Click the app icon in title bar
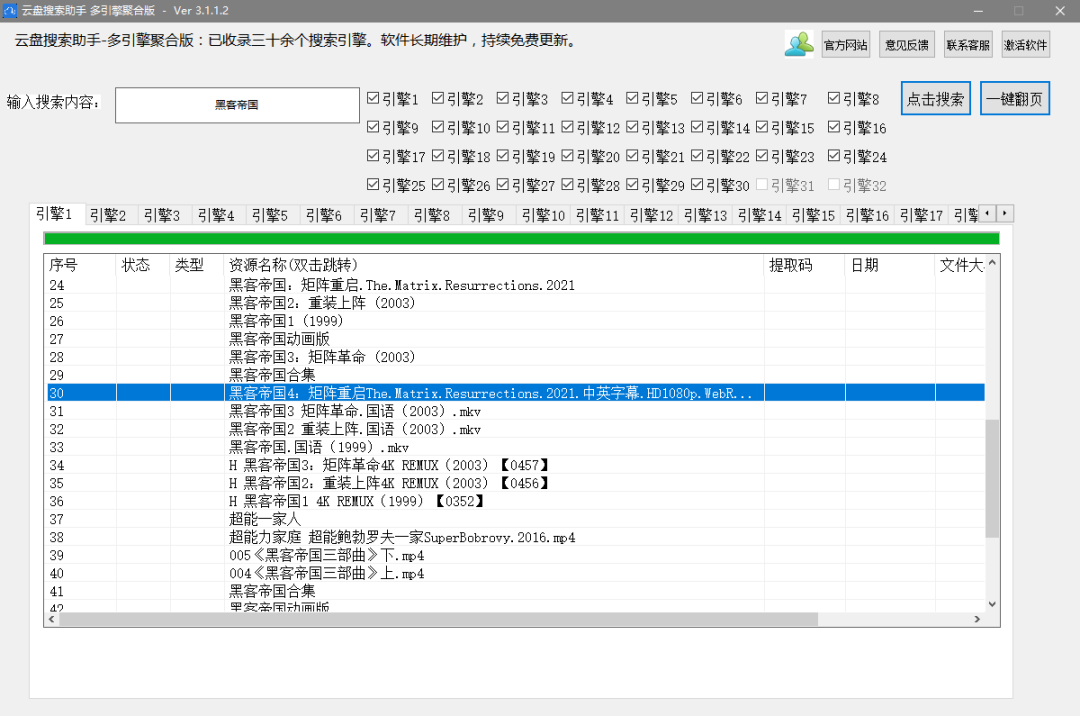 [x=10, y=10]
